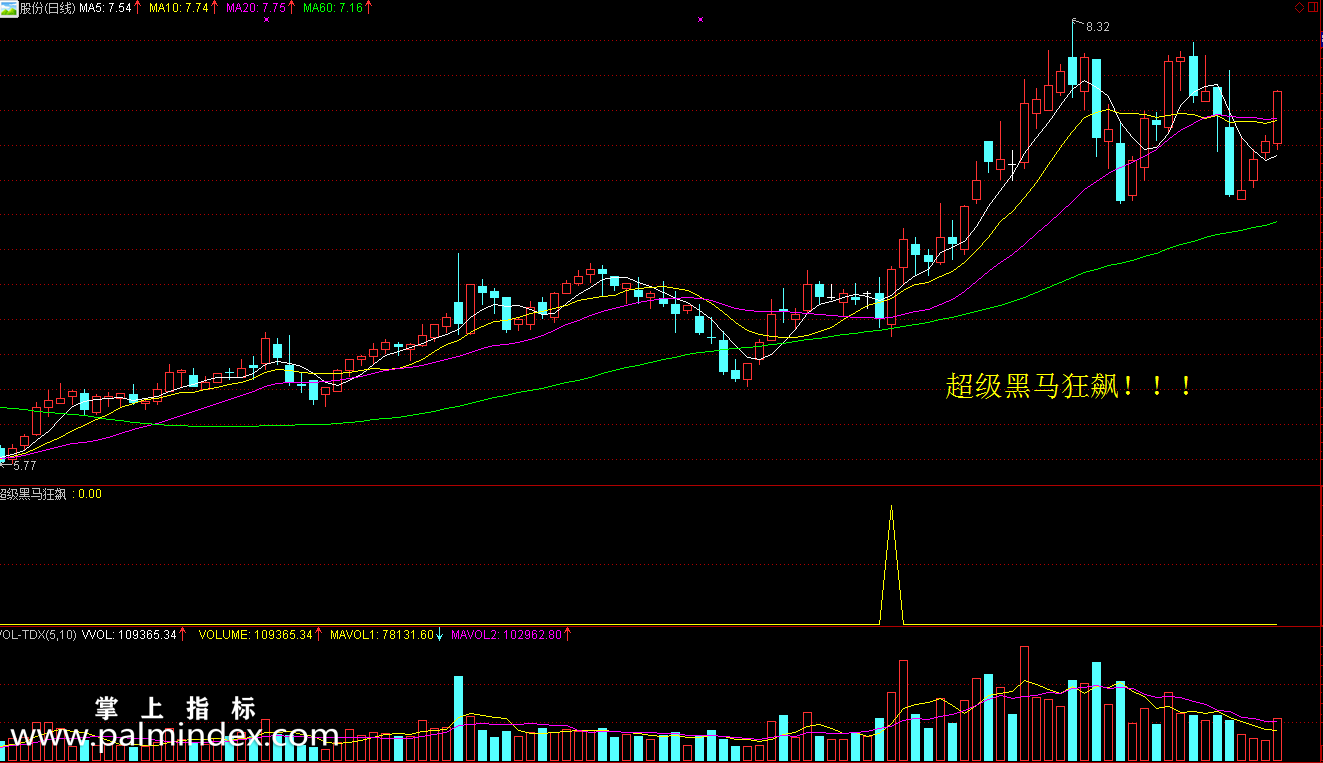The width and height of the screenshot is (1323, 763).
Task: Click the yellow MA10: 7.74 label
Action: click(178, 8)
